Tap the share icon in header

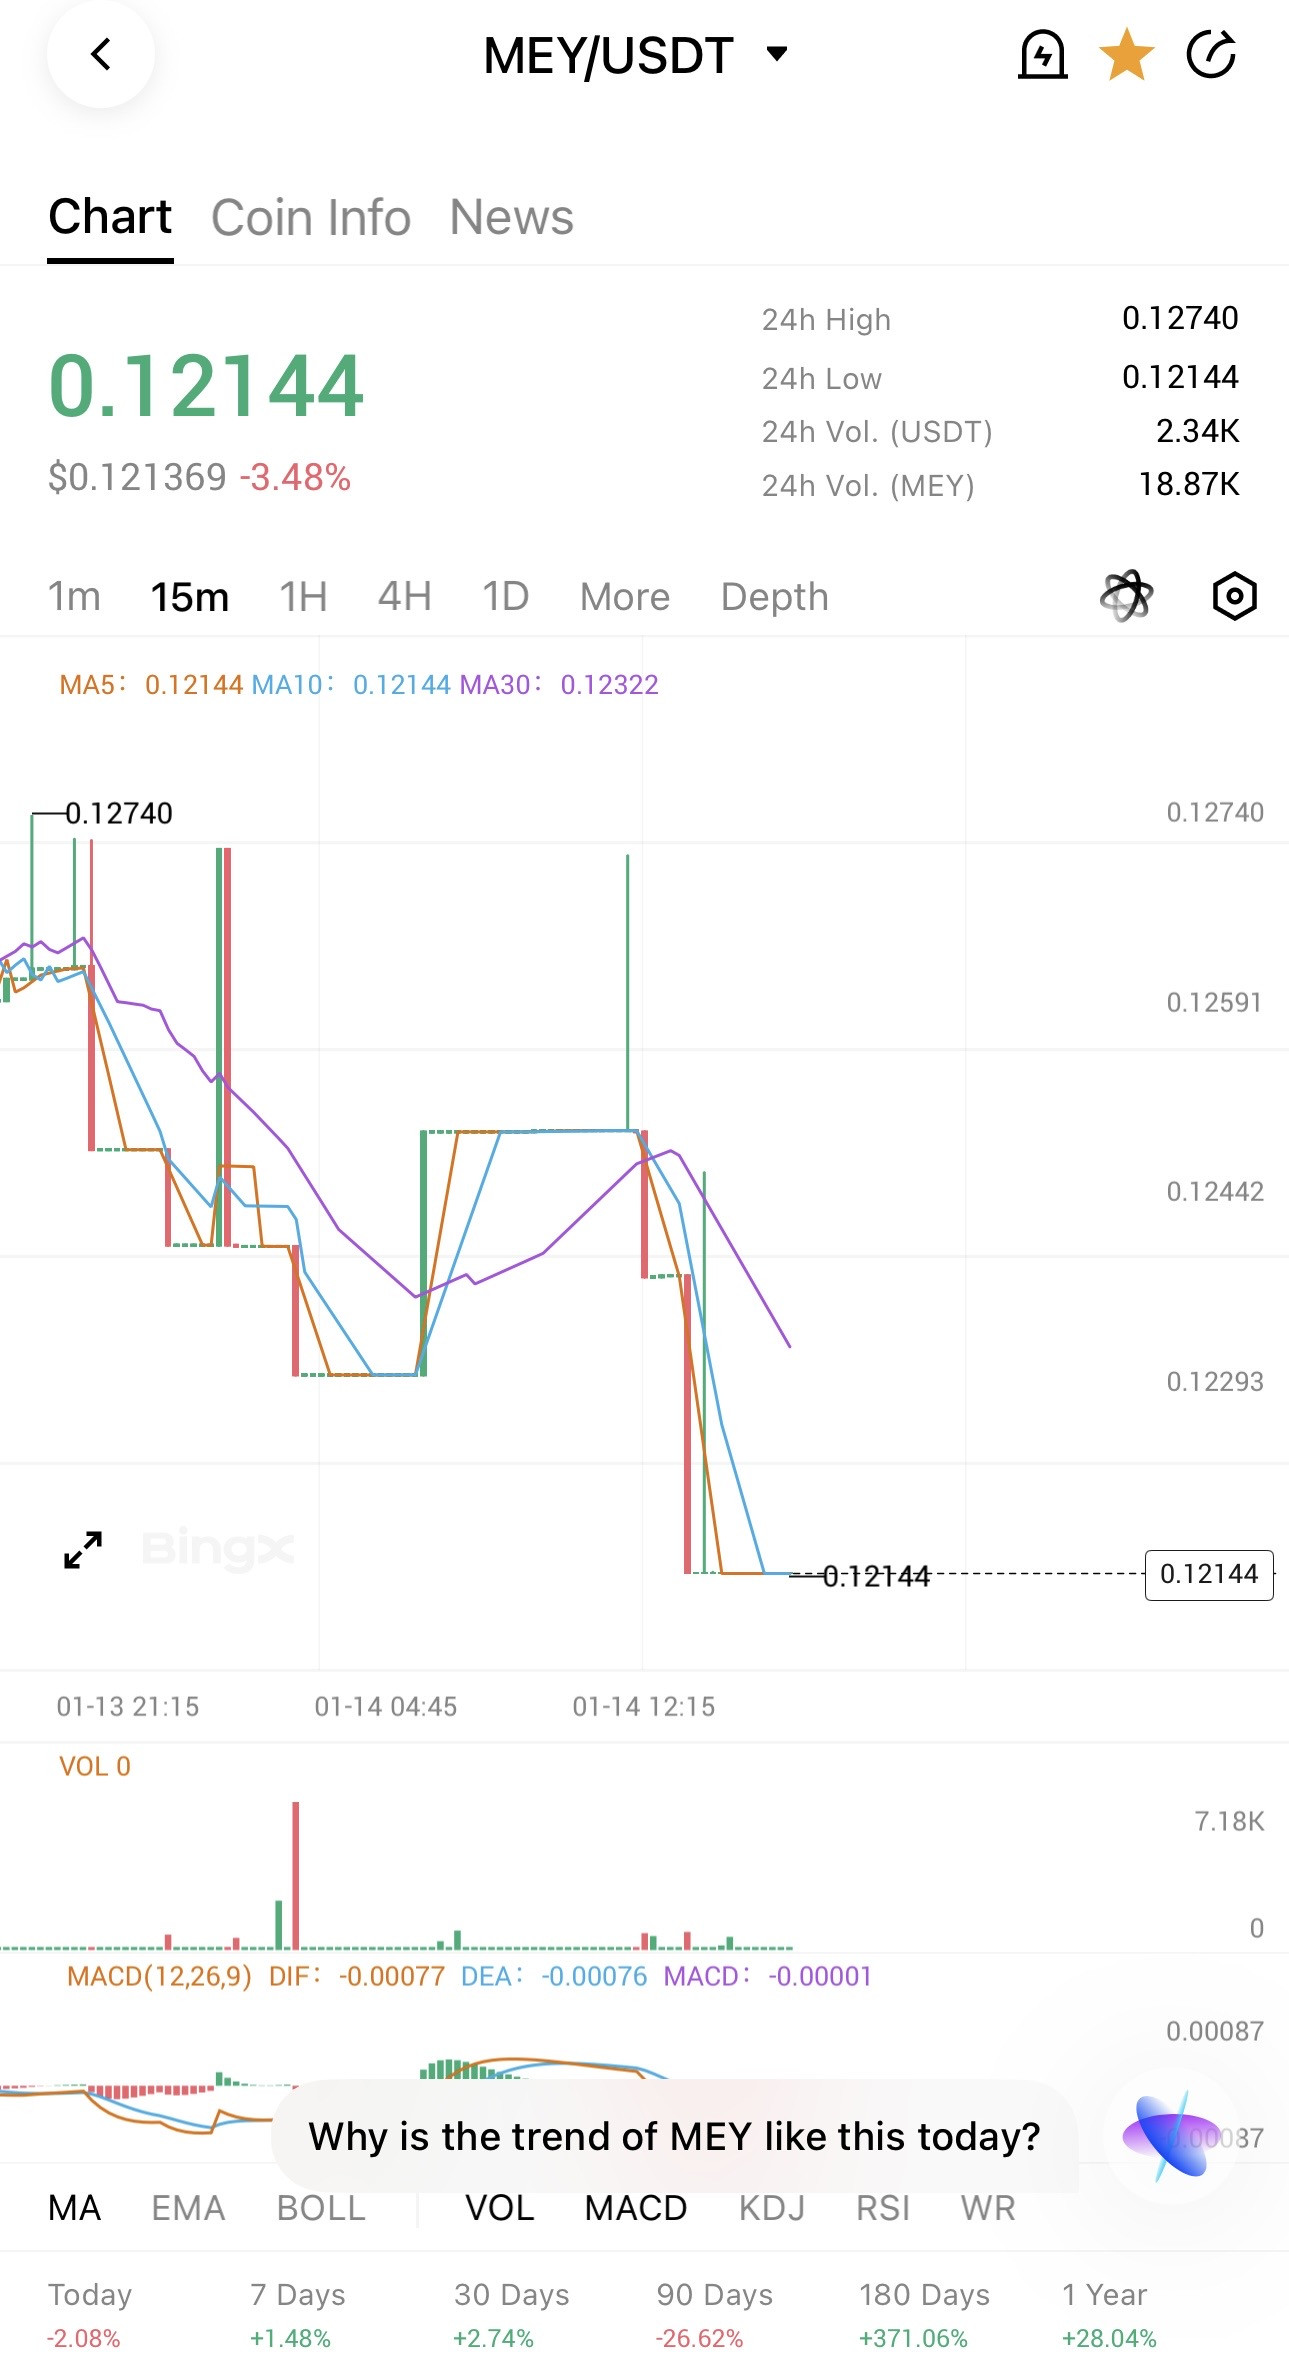(x=1211, y=55)
